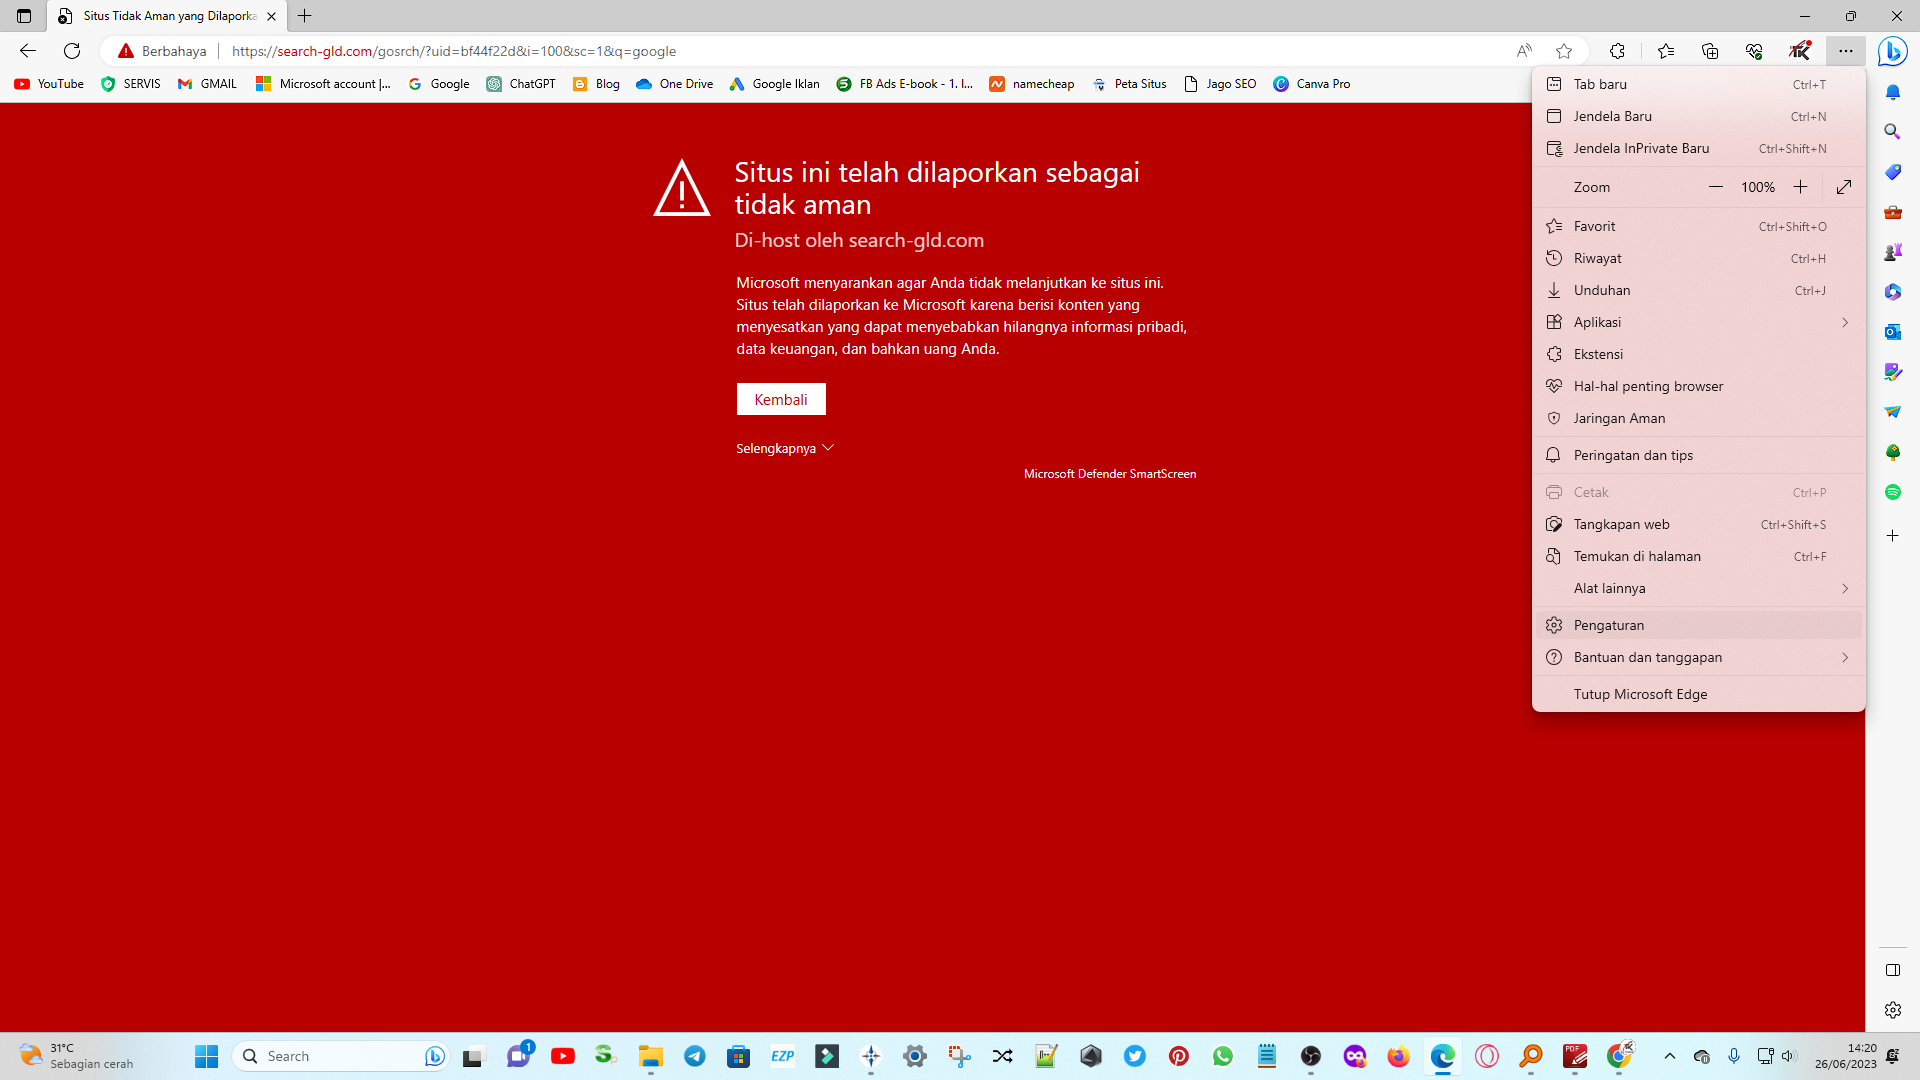Click the Bing Copilot icon
Viewport: 1920px width, 1080px height.
coord(1893,51)
